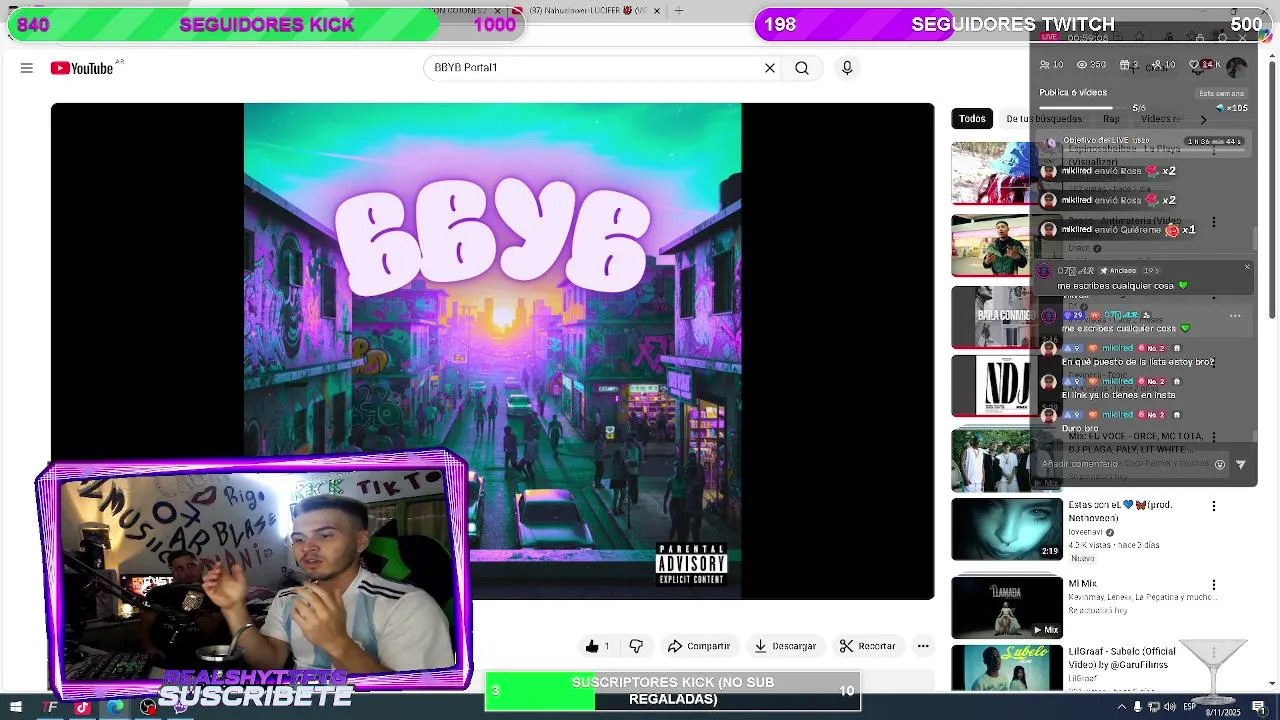Clear the search text with the X icon
1280x720 pixels.
tap(770, 68)
